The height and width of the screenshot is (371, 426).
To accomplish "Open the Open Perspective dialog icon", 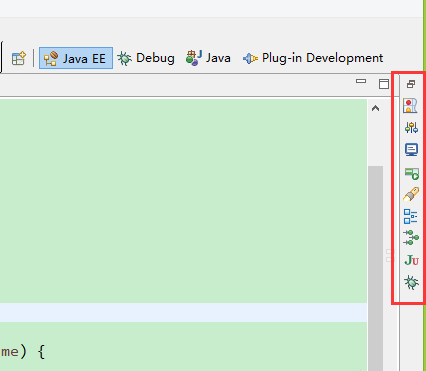I will coord(19,58).
